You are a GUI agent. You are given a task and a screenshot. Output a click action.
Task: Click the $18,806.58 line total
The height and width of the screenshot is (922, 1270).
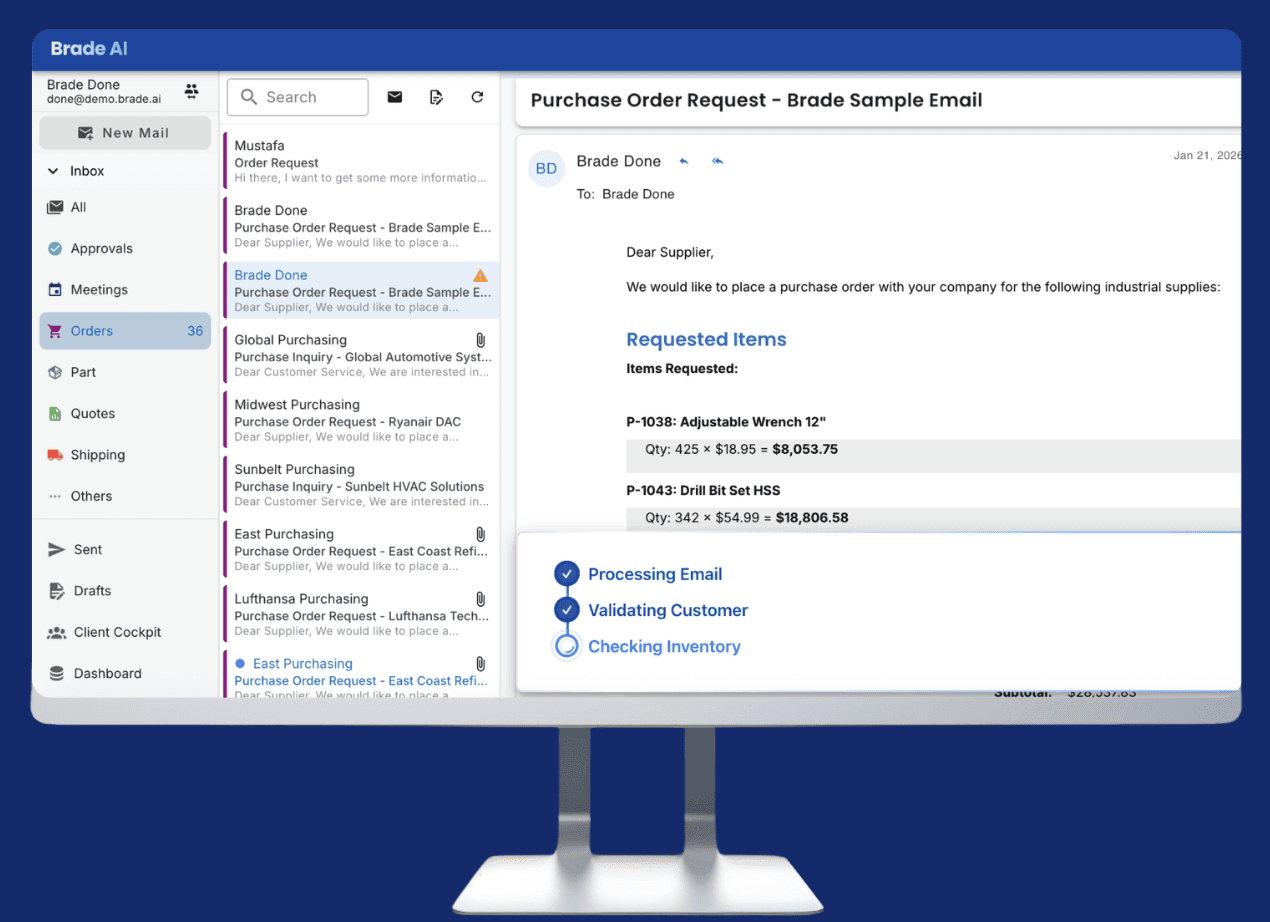pyautogui.click(x=812, y=518)
